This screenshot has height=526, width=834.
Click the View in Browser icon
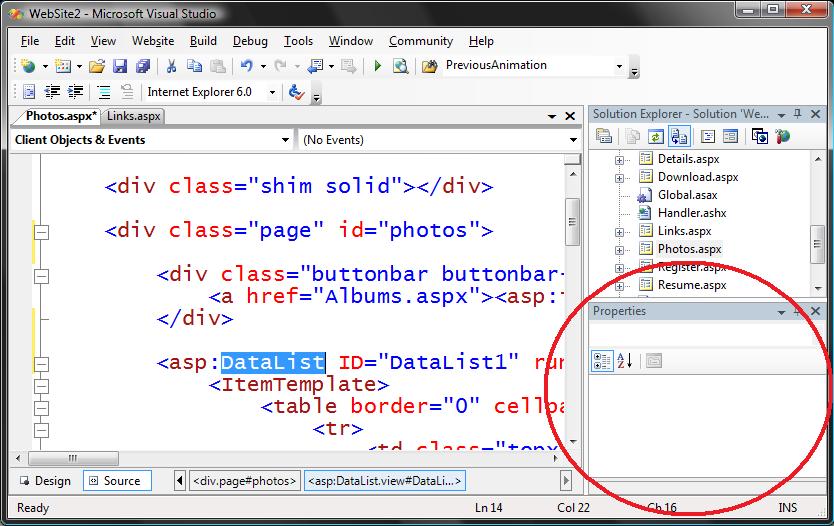(401, 66)
